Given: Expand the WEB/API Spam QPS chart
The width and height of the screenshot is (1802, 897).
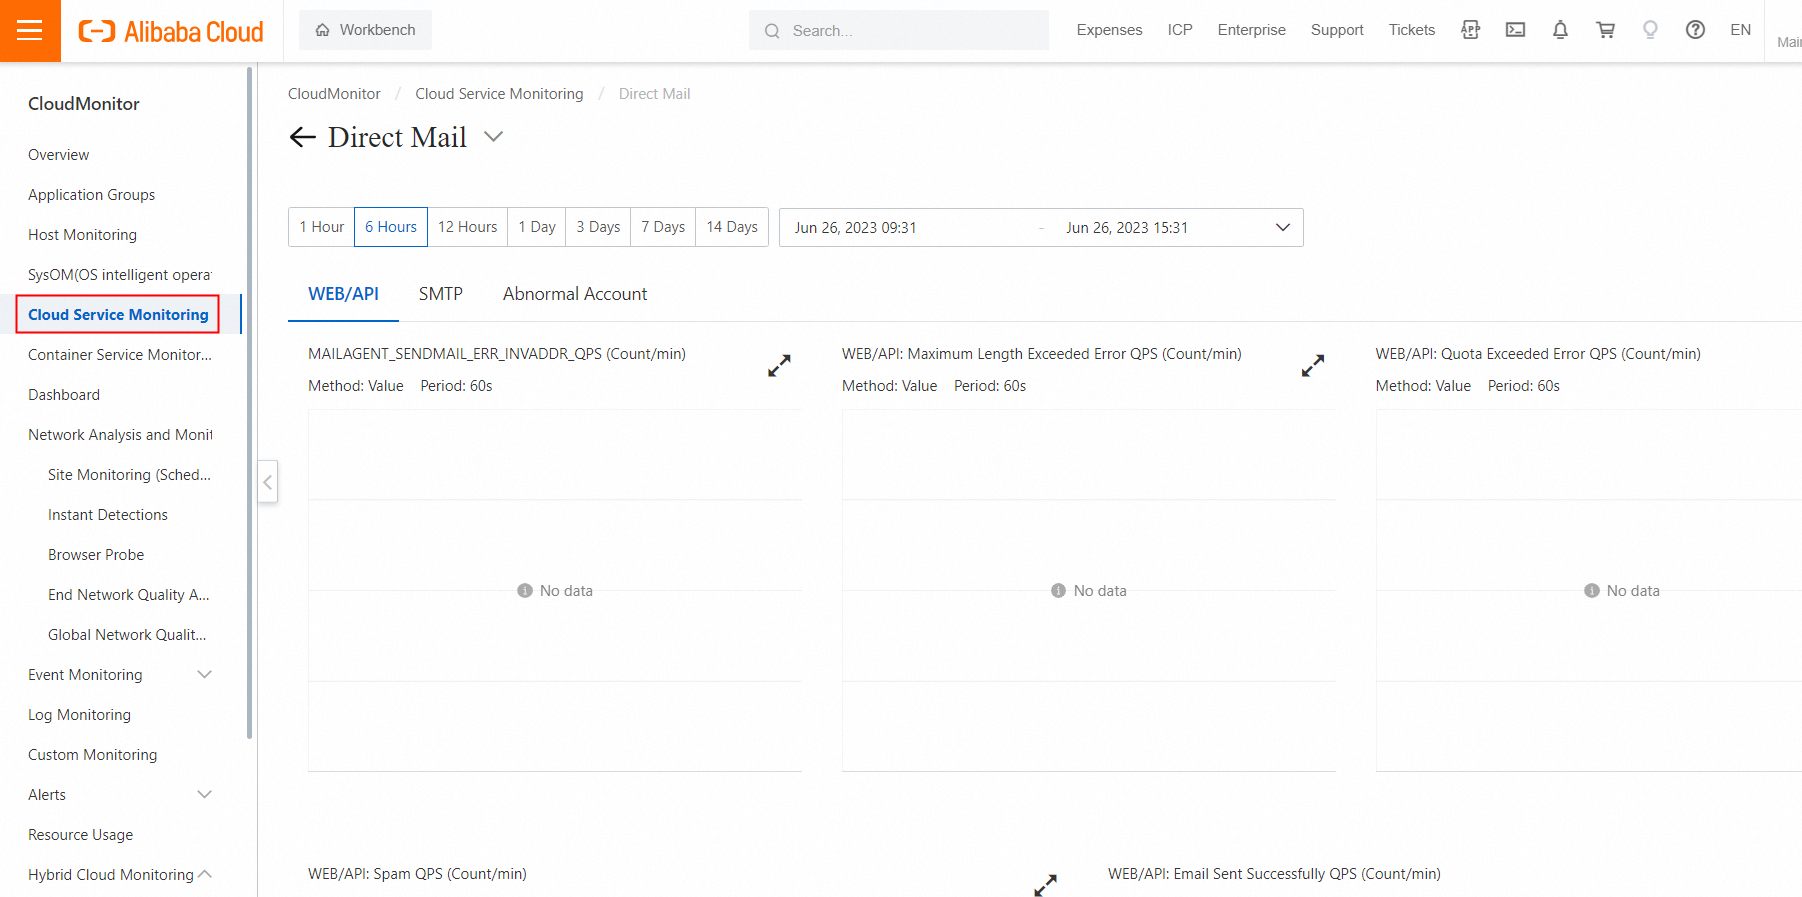Looking at the screenshot, I should coord(1045,885).
